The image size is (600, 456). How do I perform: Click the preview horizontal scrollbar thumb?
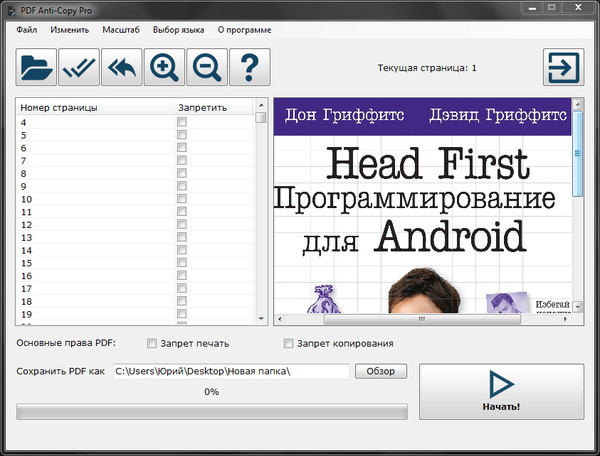pyautogui.click(x=422, y=319)
